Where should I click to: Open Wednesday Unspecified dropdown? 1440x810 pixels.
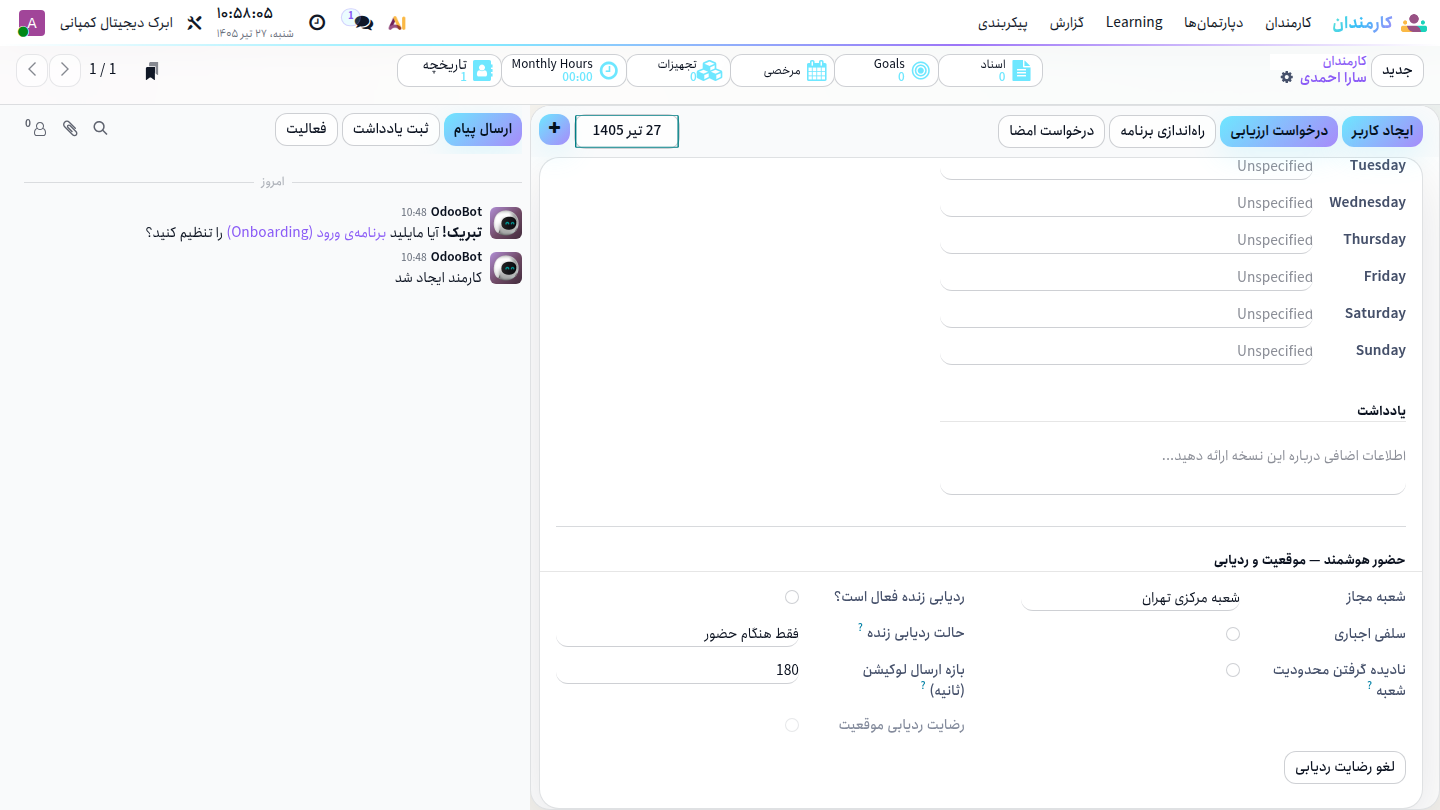point(1126,203)
